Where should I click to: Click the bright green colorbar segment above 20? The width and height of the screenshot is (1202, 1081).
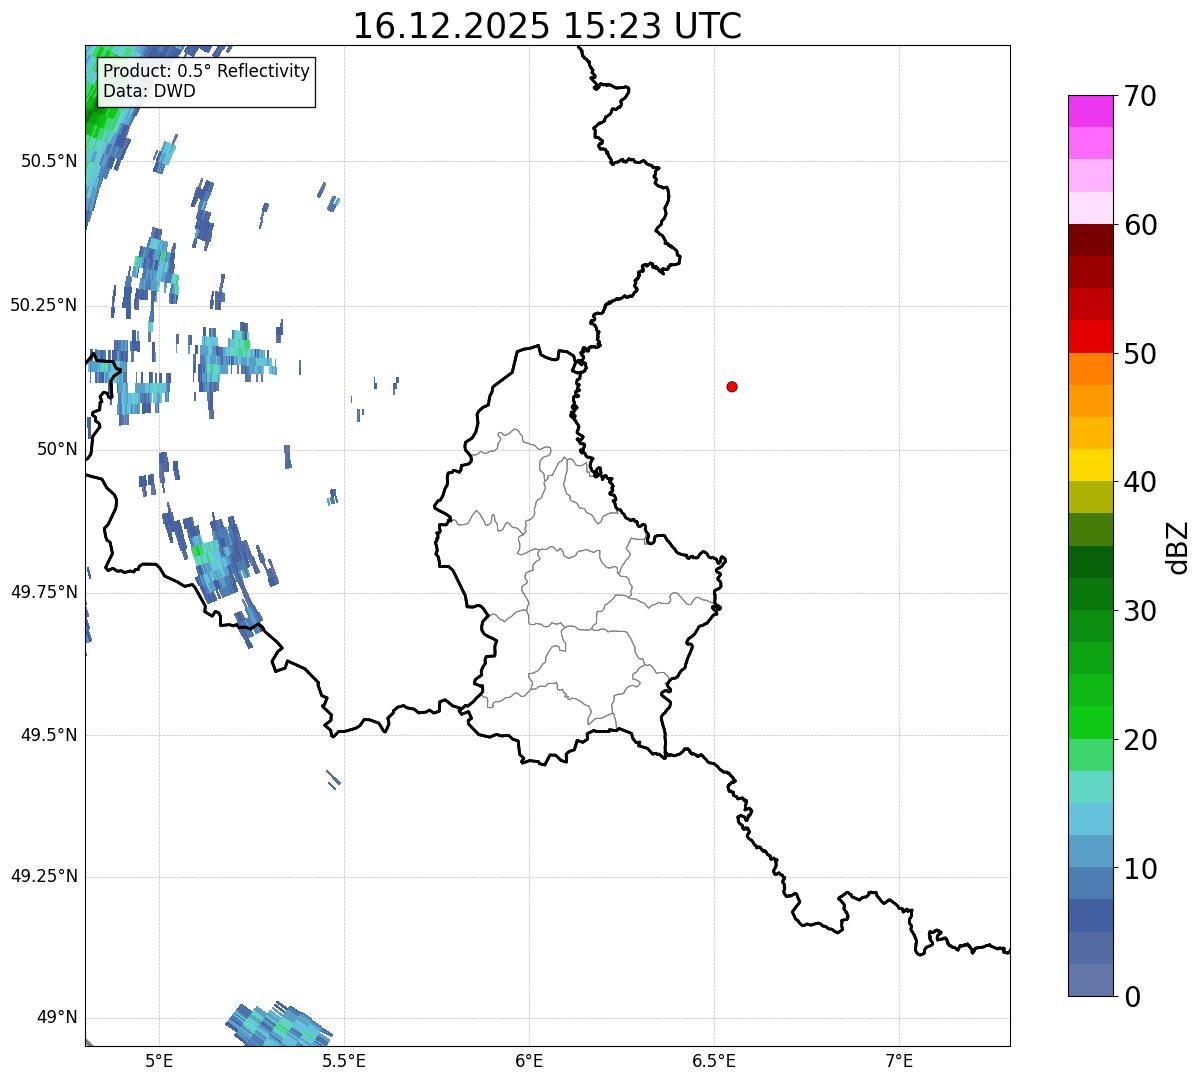coord(1091,722)
